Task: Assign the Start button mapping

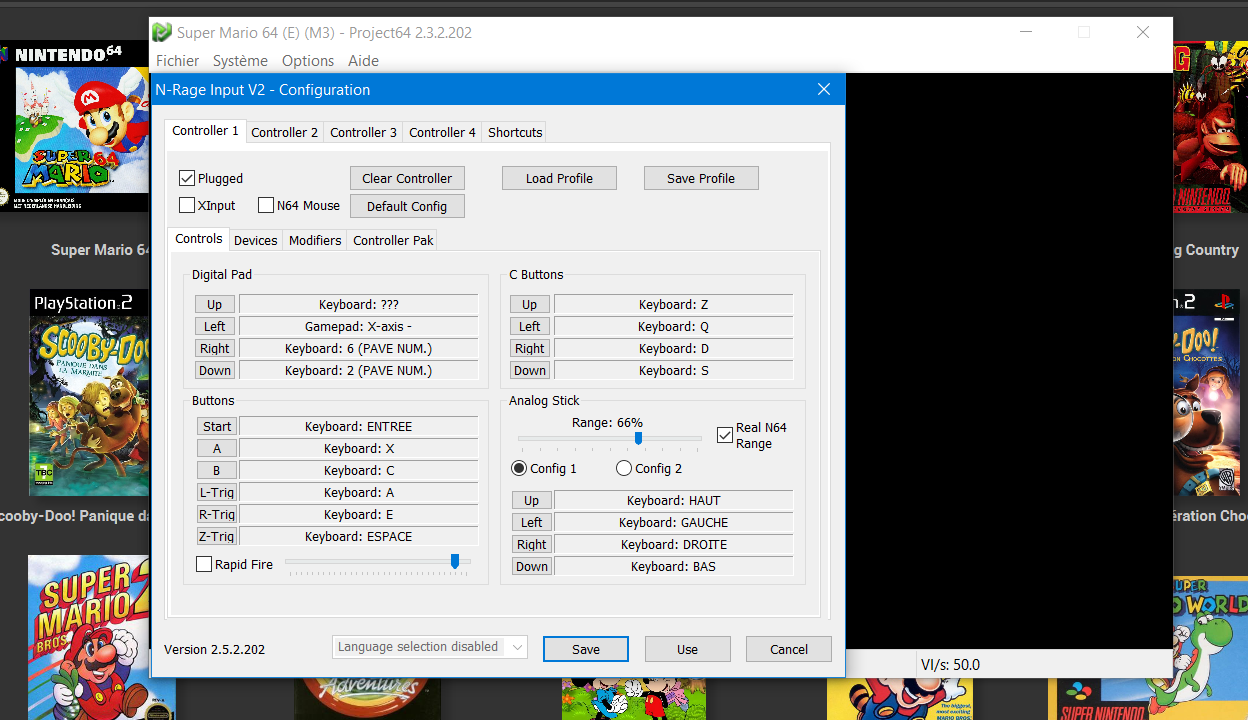Action: pos(217,426)
